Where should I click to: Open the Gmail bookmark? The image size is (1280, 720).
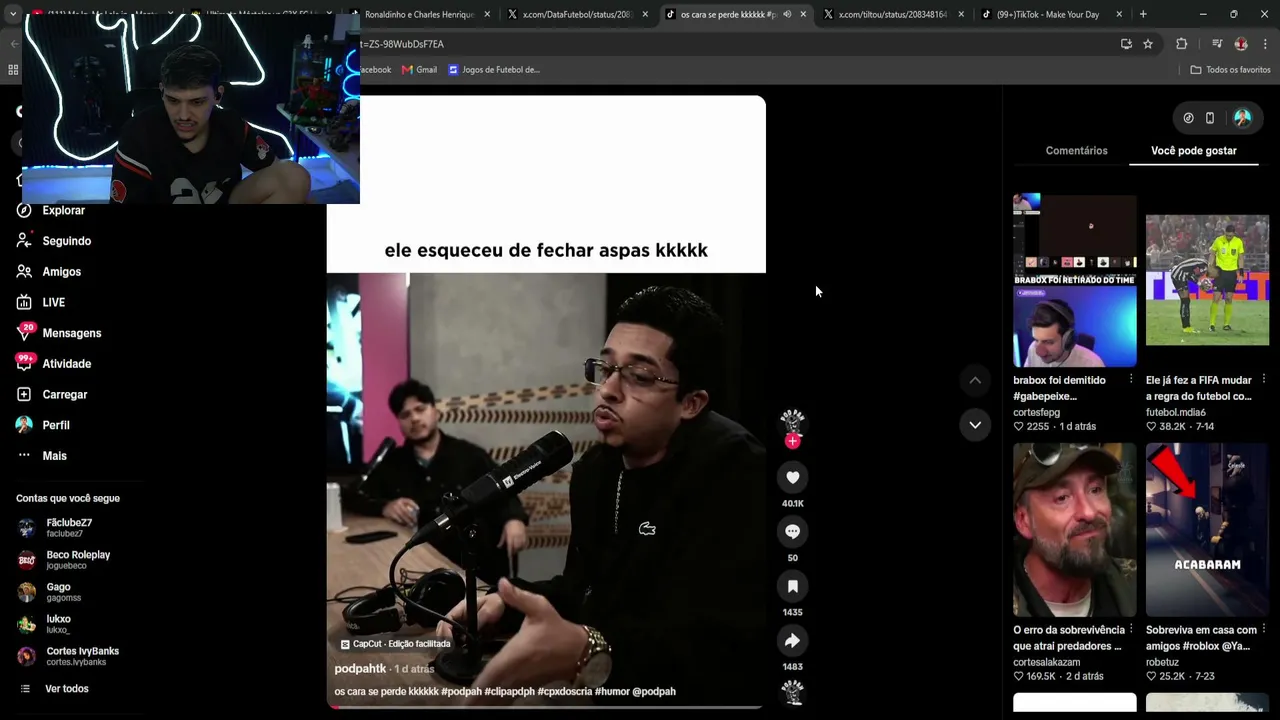419,70
